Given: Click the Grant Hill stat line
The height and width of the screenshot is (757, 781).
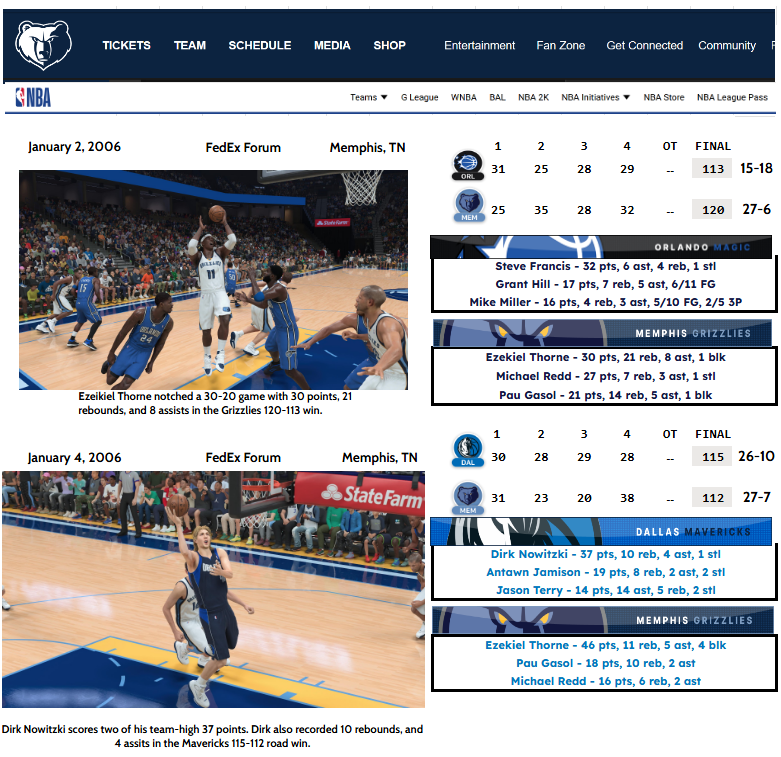Looking at the screenshot, I should click(x=605, y=284).
